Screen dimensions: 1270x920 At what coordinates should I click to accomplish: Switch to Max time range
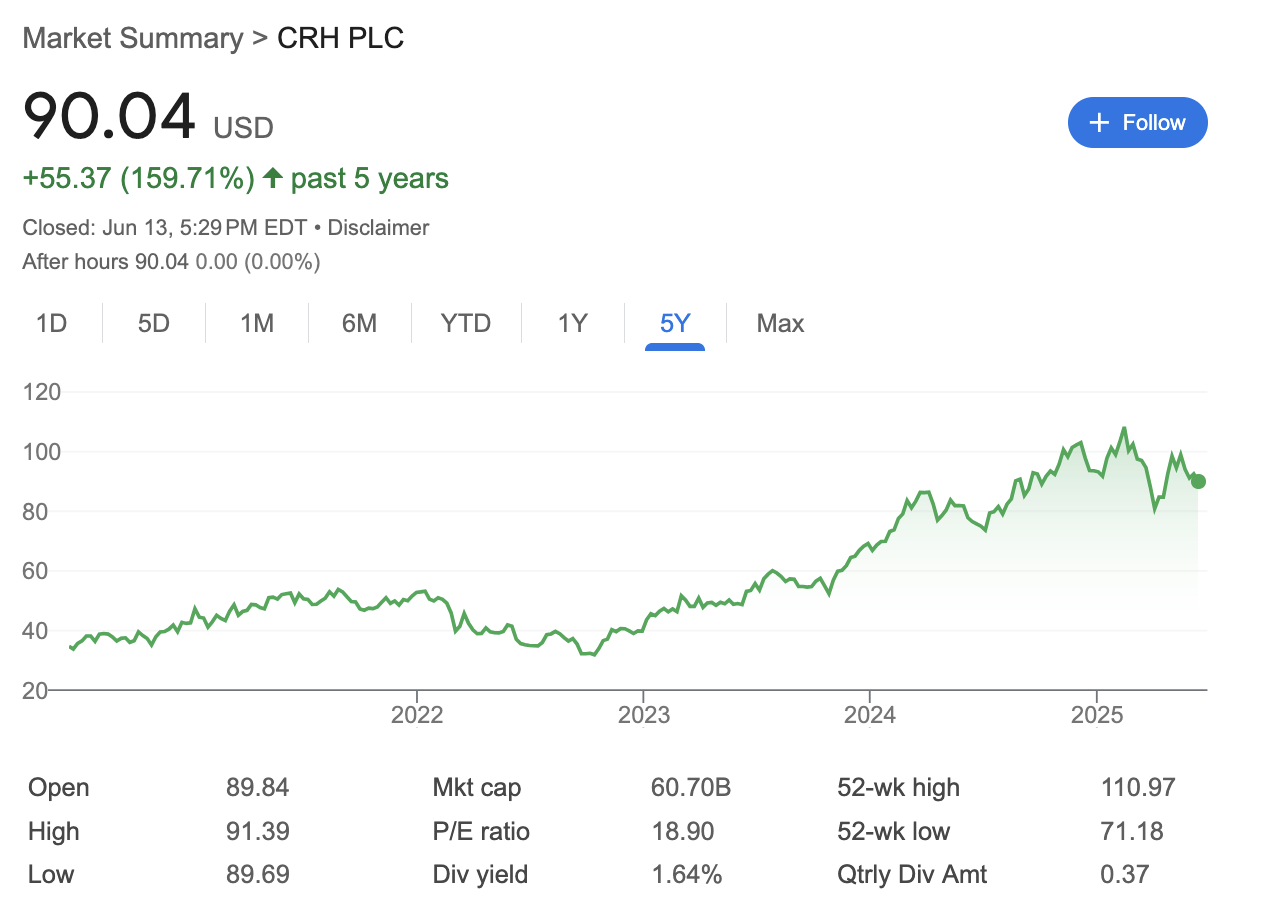[780, 323]
